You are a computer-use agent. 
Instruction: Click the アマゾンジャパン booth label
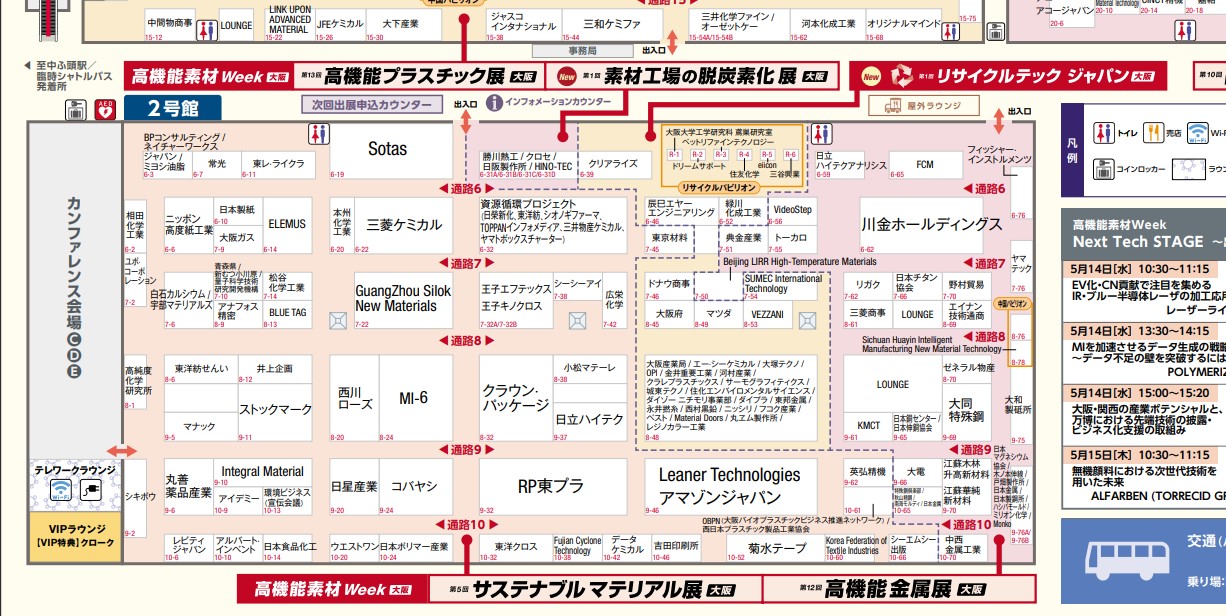point(720,498)
